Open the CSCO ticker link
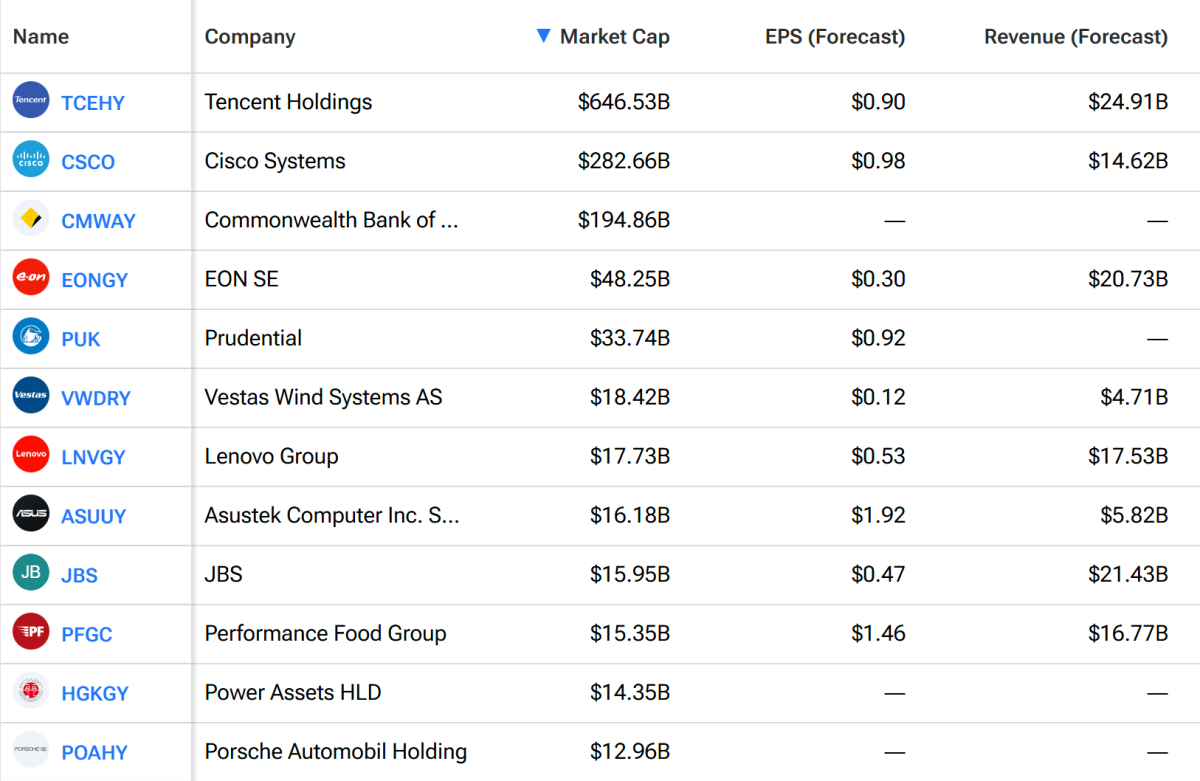This screenshot has height=781, width=1200. pos(88,162)
